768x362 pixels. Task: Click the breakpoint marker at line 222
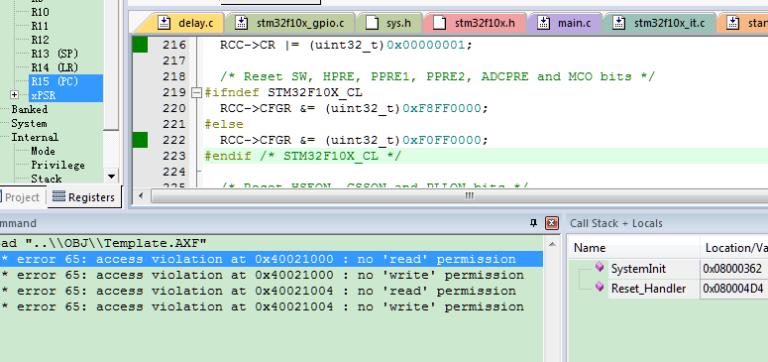point(140,140)
